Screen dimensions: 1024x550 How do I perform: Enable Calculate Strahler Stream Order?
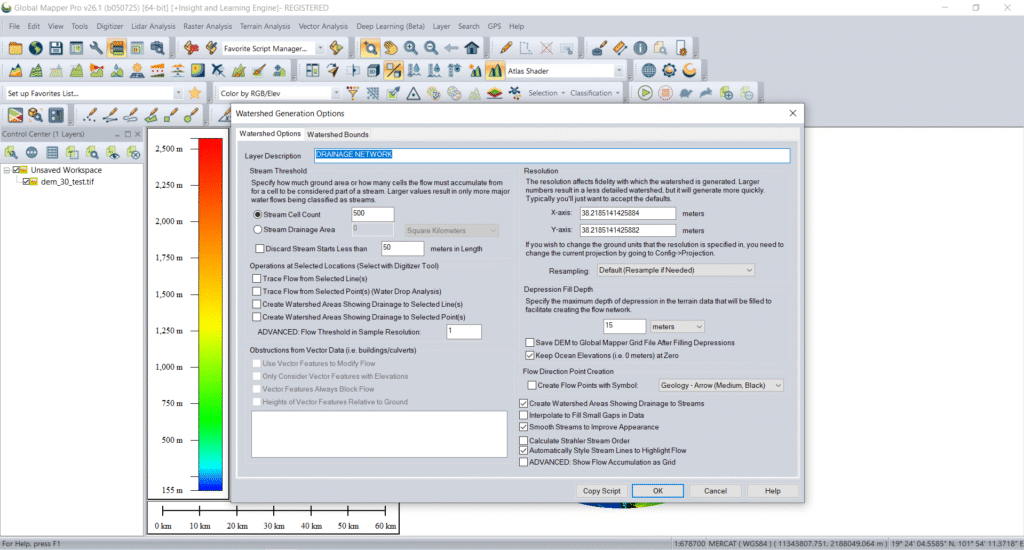tap(523, 441)
